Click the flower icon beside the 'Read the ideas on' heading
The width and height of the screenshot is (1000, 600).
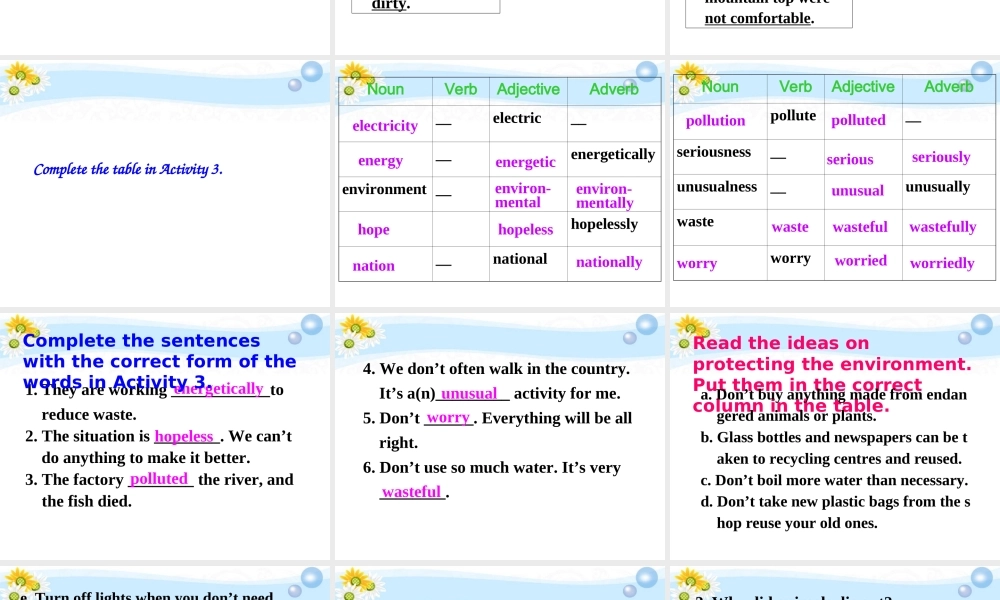point(691,331)
